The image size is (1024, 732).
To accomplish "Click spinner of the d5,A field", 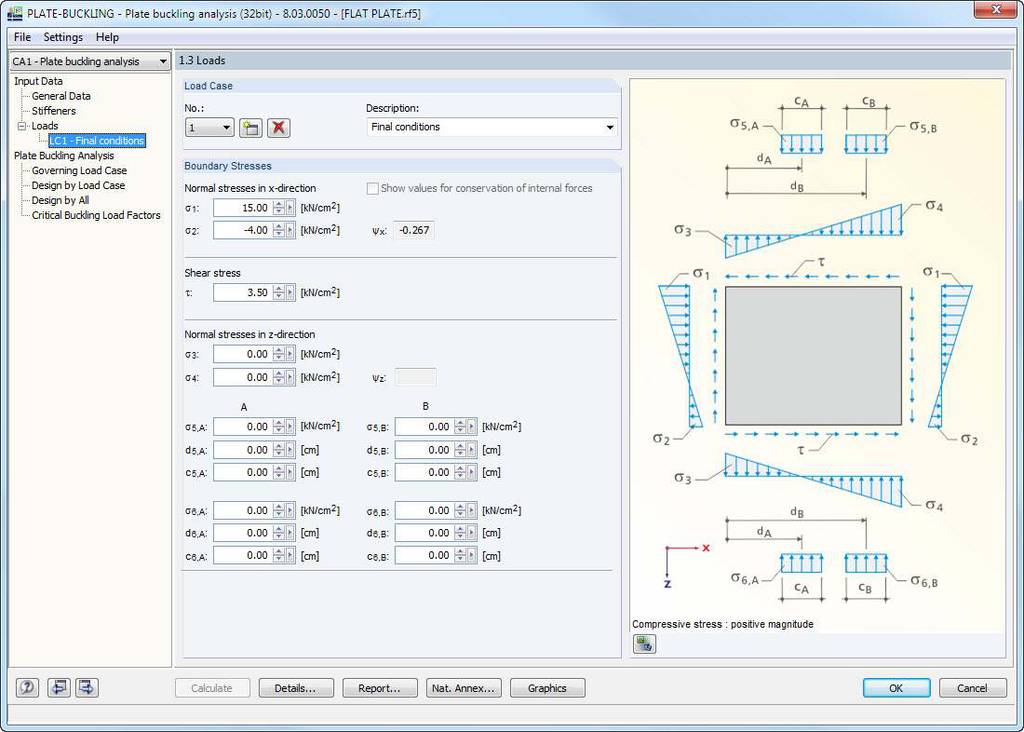I will click(279, 450).
